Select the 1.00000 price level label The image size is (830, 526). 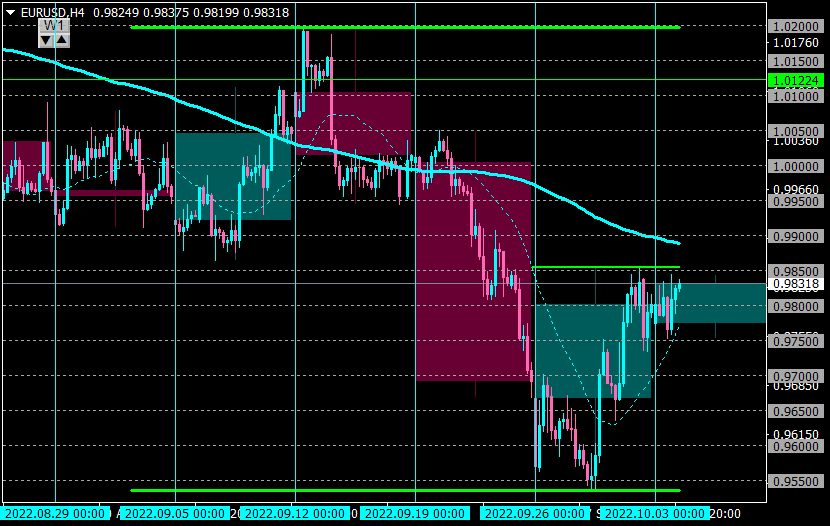(x=796, y=166)
